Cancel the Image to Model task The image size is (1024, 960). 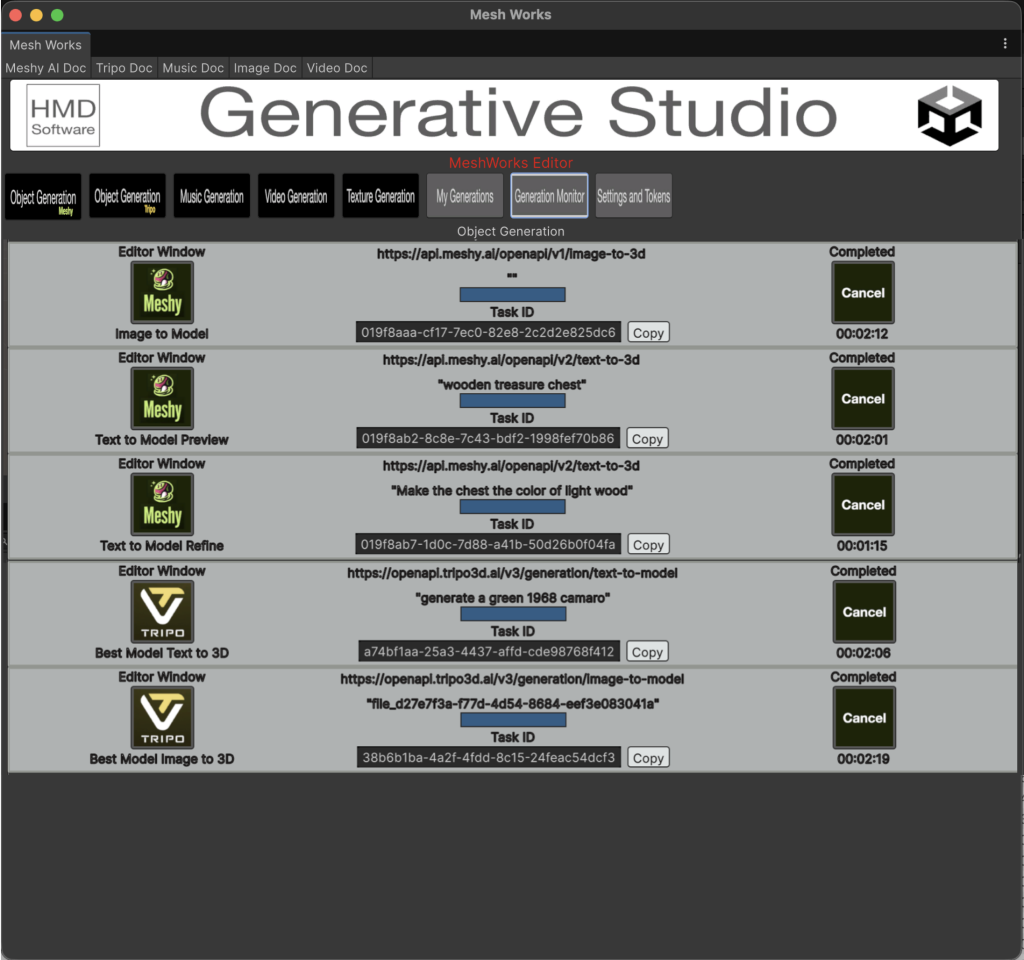coord(863,293)
